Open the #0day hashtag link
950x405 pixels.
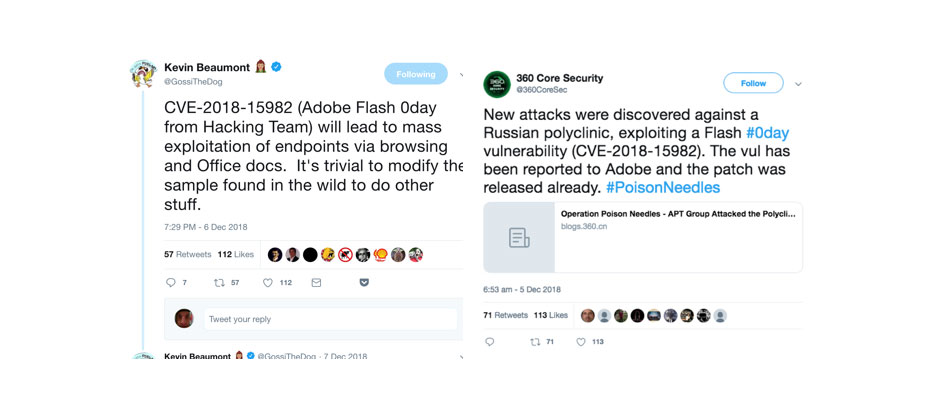771,133
